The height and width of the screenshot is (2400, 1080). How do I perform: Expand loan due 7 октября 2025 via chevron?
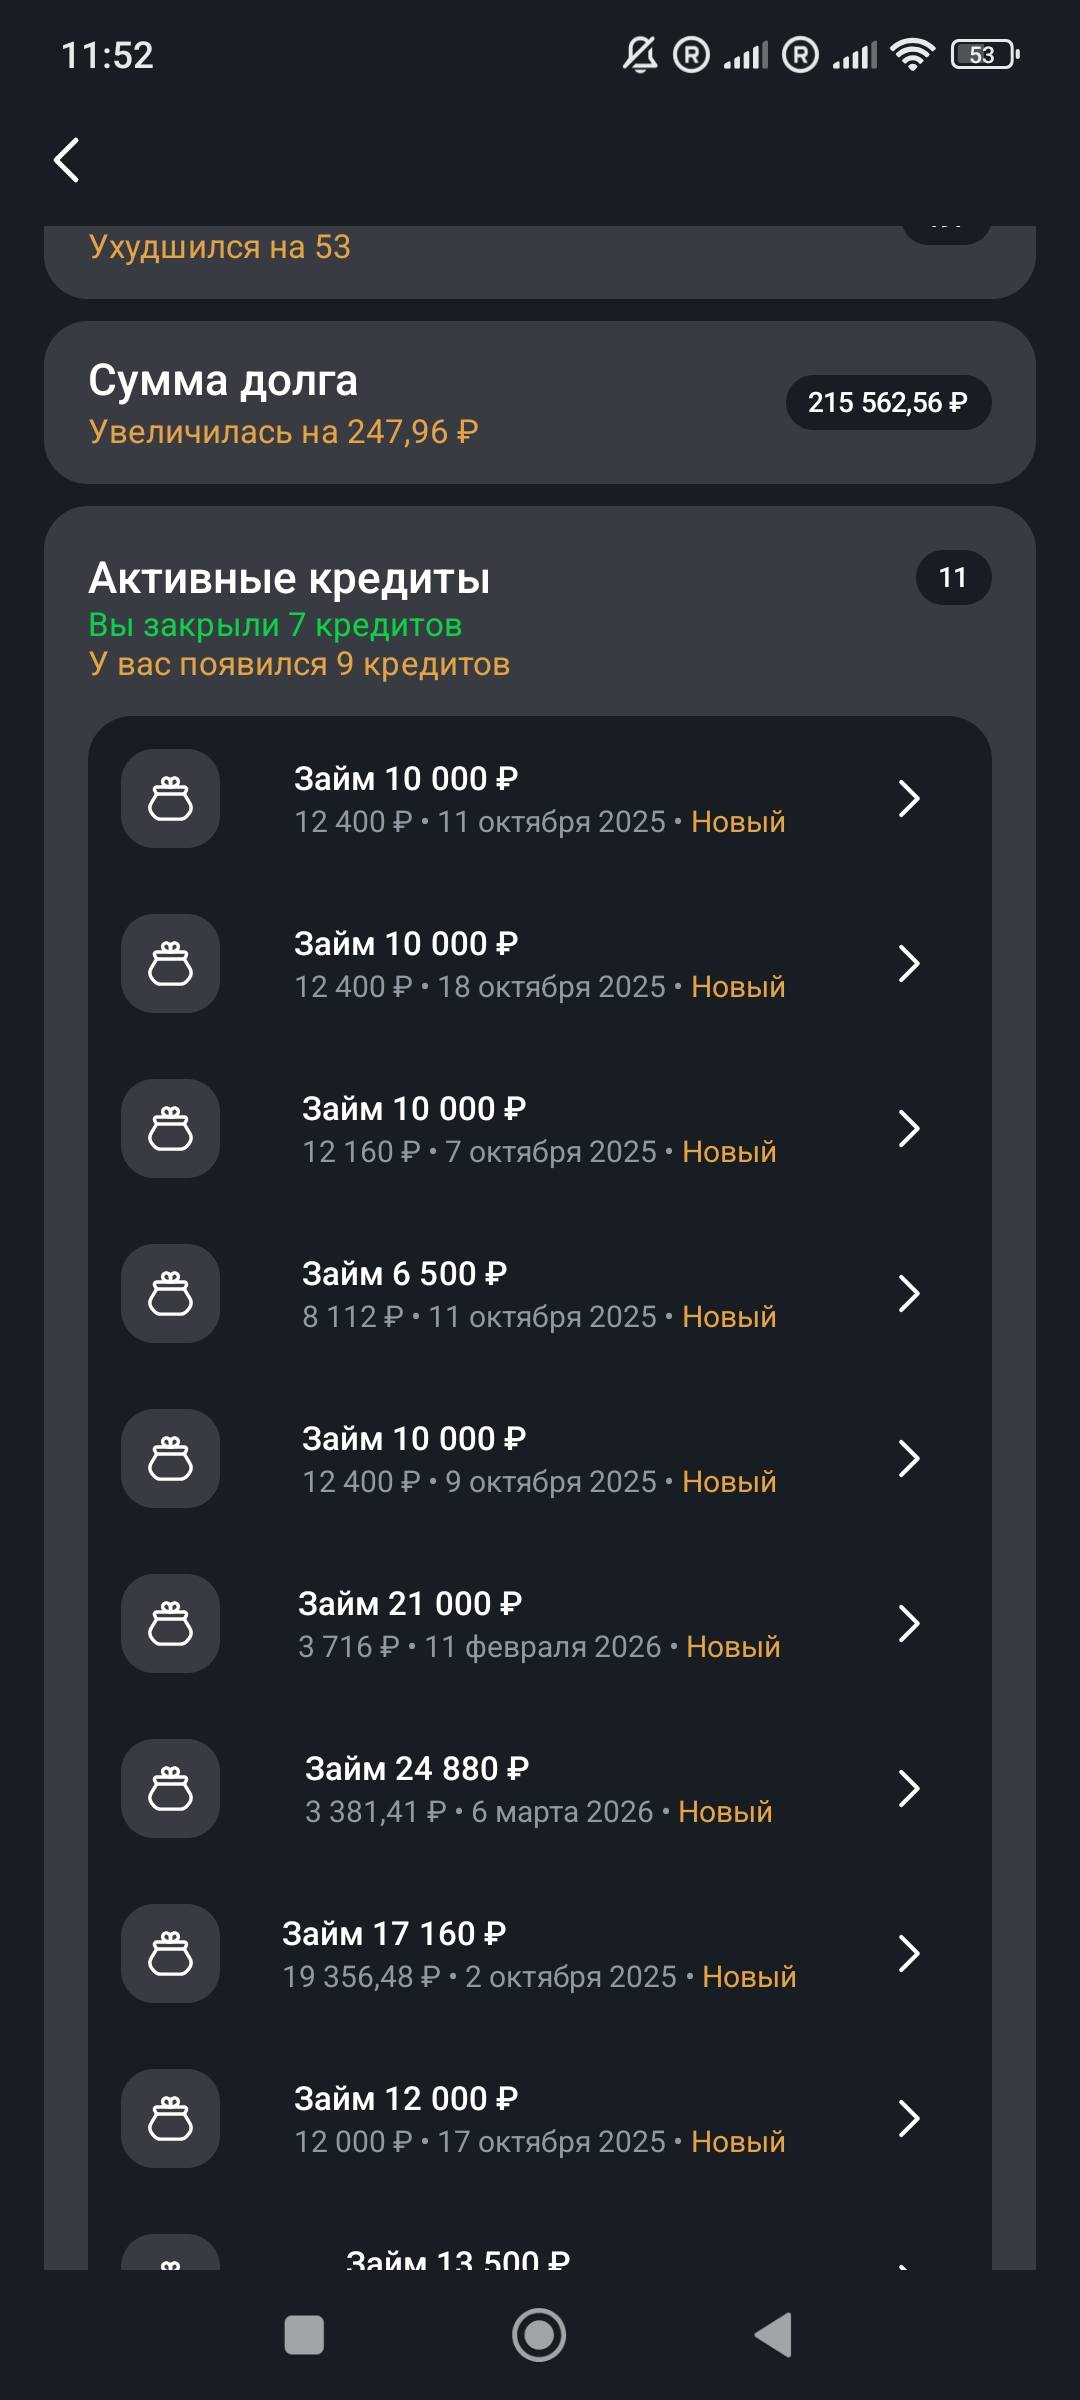click(908, 1129)
